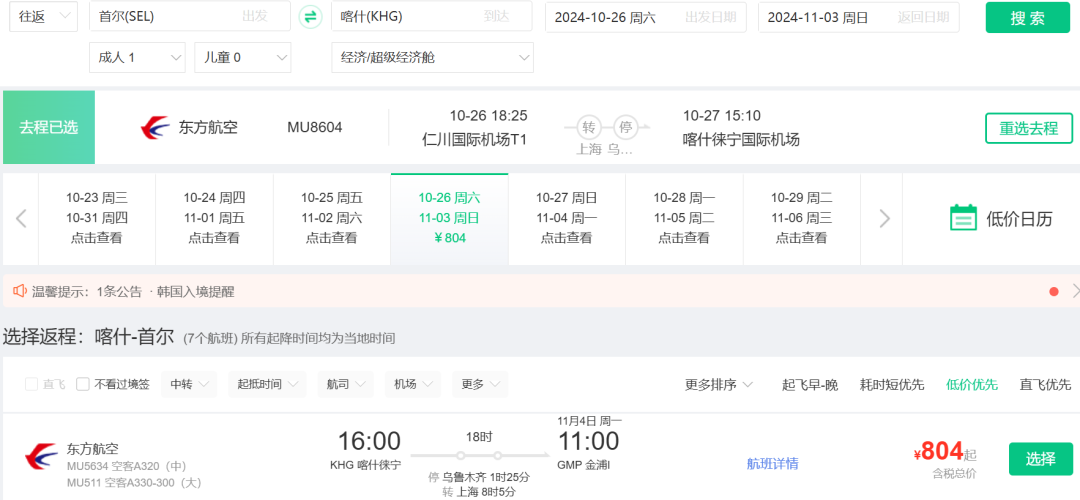Expand the notice bar right chevron
Image resolution: width=1080 pixels, height=500 pixels.
tap(1075, 291)
